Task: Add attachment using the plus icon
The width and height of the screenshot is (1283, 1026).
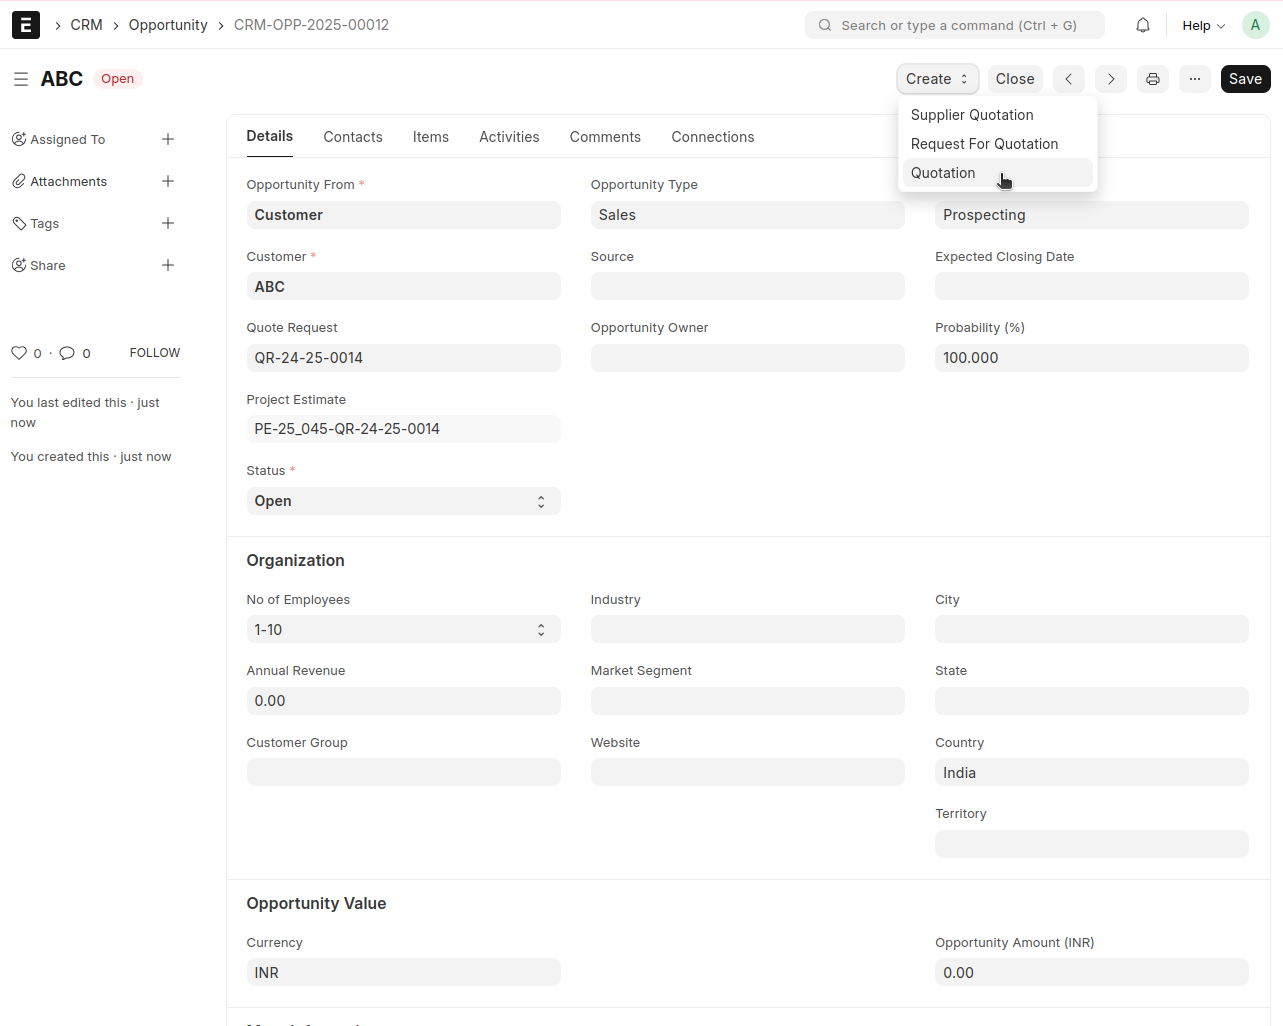Action: pos(168,181)
